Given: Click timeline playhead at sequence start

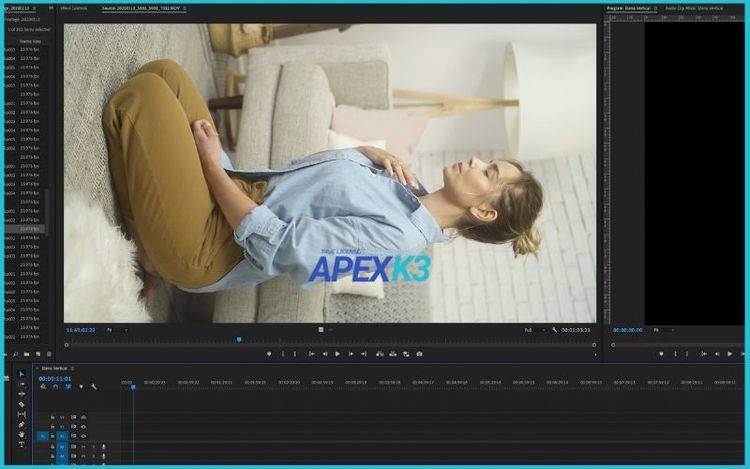Looking at the screenshot, I should click(133, 386).
